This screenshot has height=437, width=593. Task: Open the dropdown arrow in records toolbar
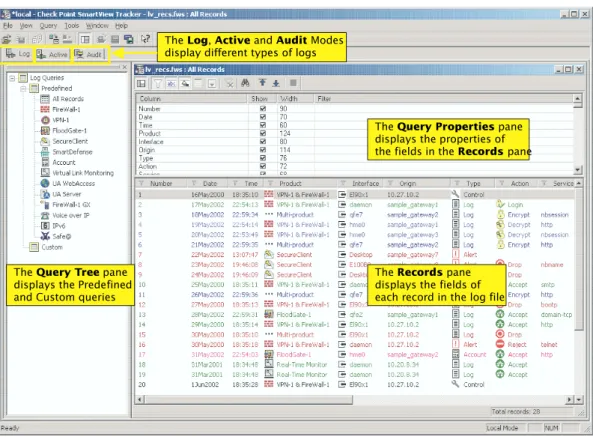212,84
